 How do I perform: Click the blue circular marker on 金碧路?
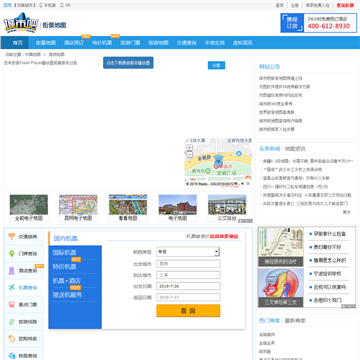tap(239, 153)
